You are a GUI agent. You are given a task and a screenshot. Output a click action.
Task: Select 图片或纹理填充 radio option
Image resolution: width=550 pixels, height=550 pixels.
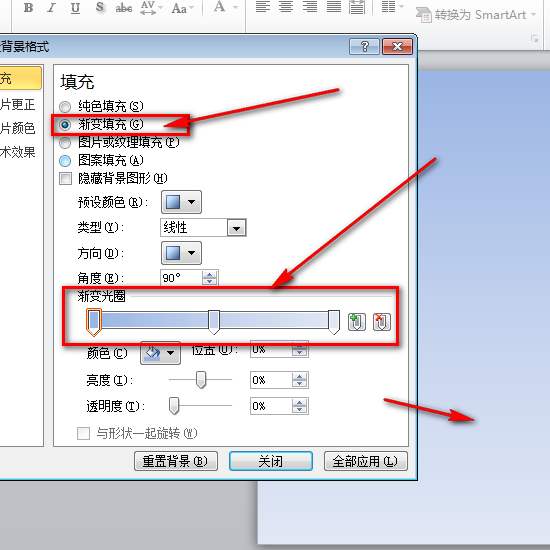[65, 143]
